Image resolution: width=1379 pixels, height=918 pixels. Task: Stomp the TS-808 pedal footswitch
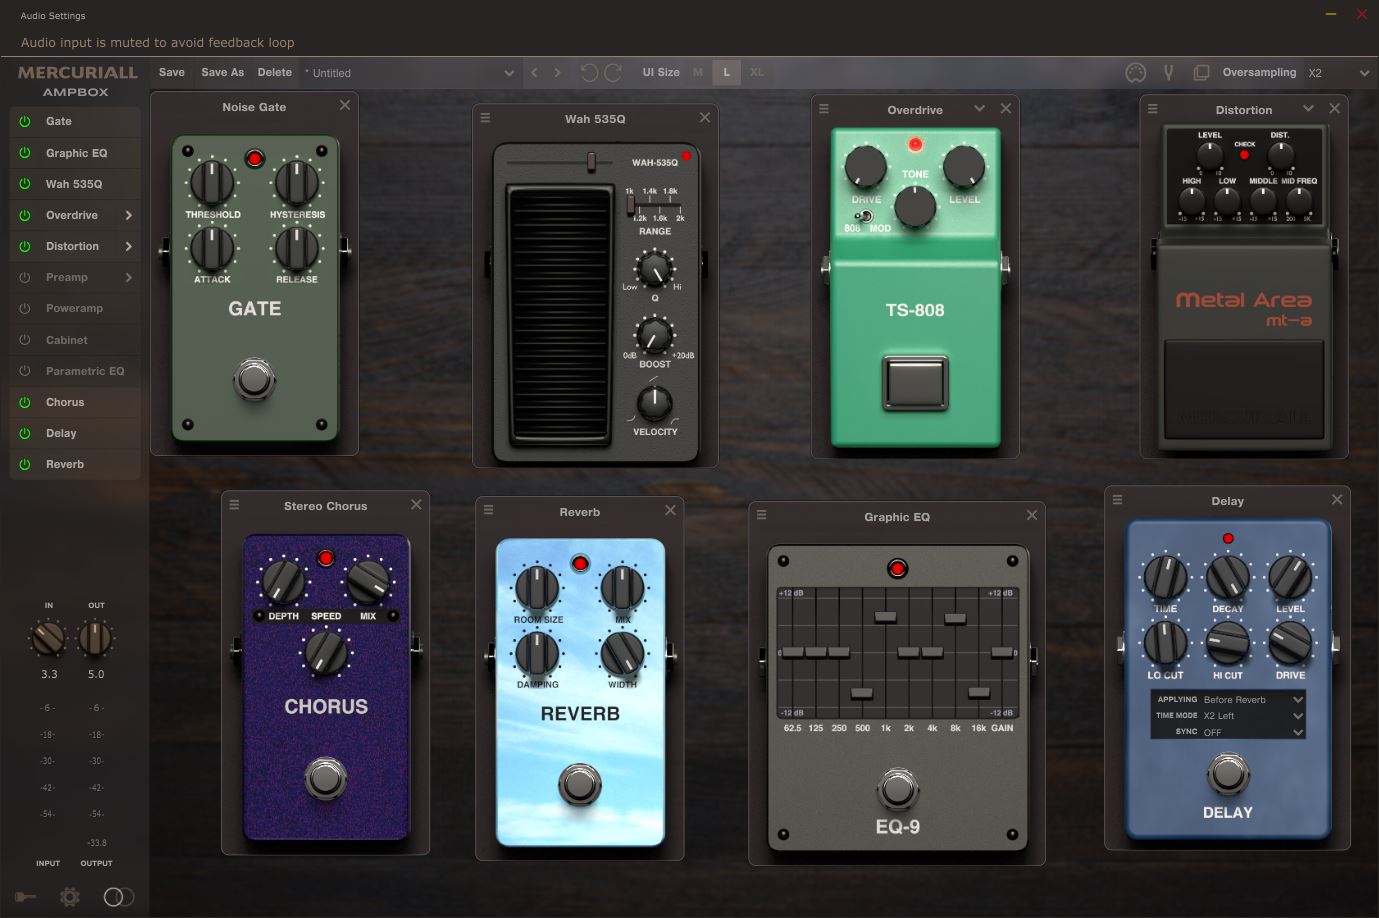tap(915, 381)
